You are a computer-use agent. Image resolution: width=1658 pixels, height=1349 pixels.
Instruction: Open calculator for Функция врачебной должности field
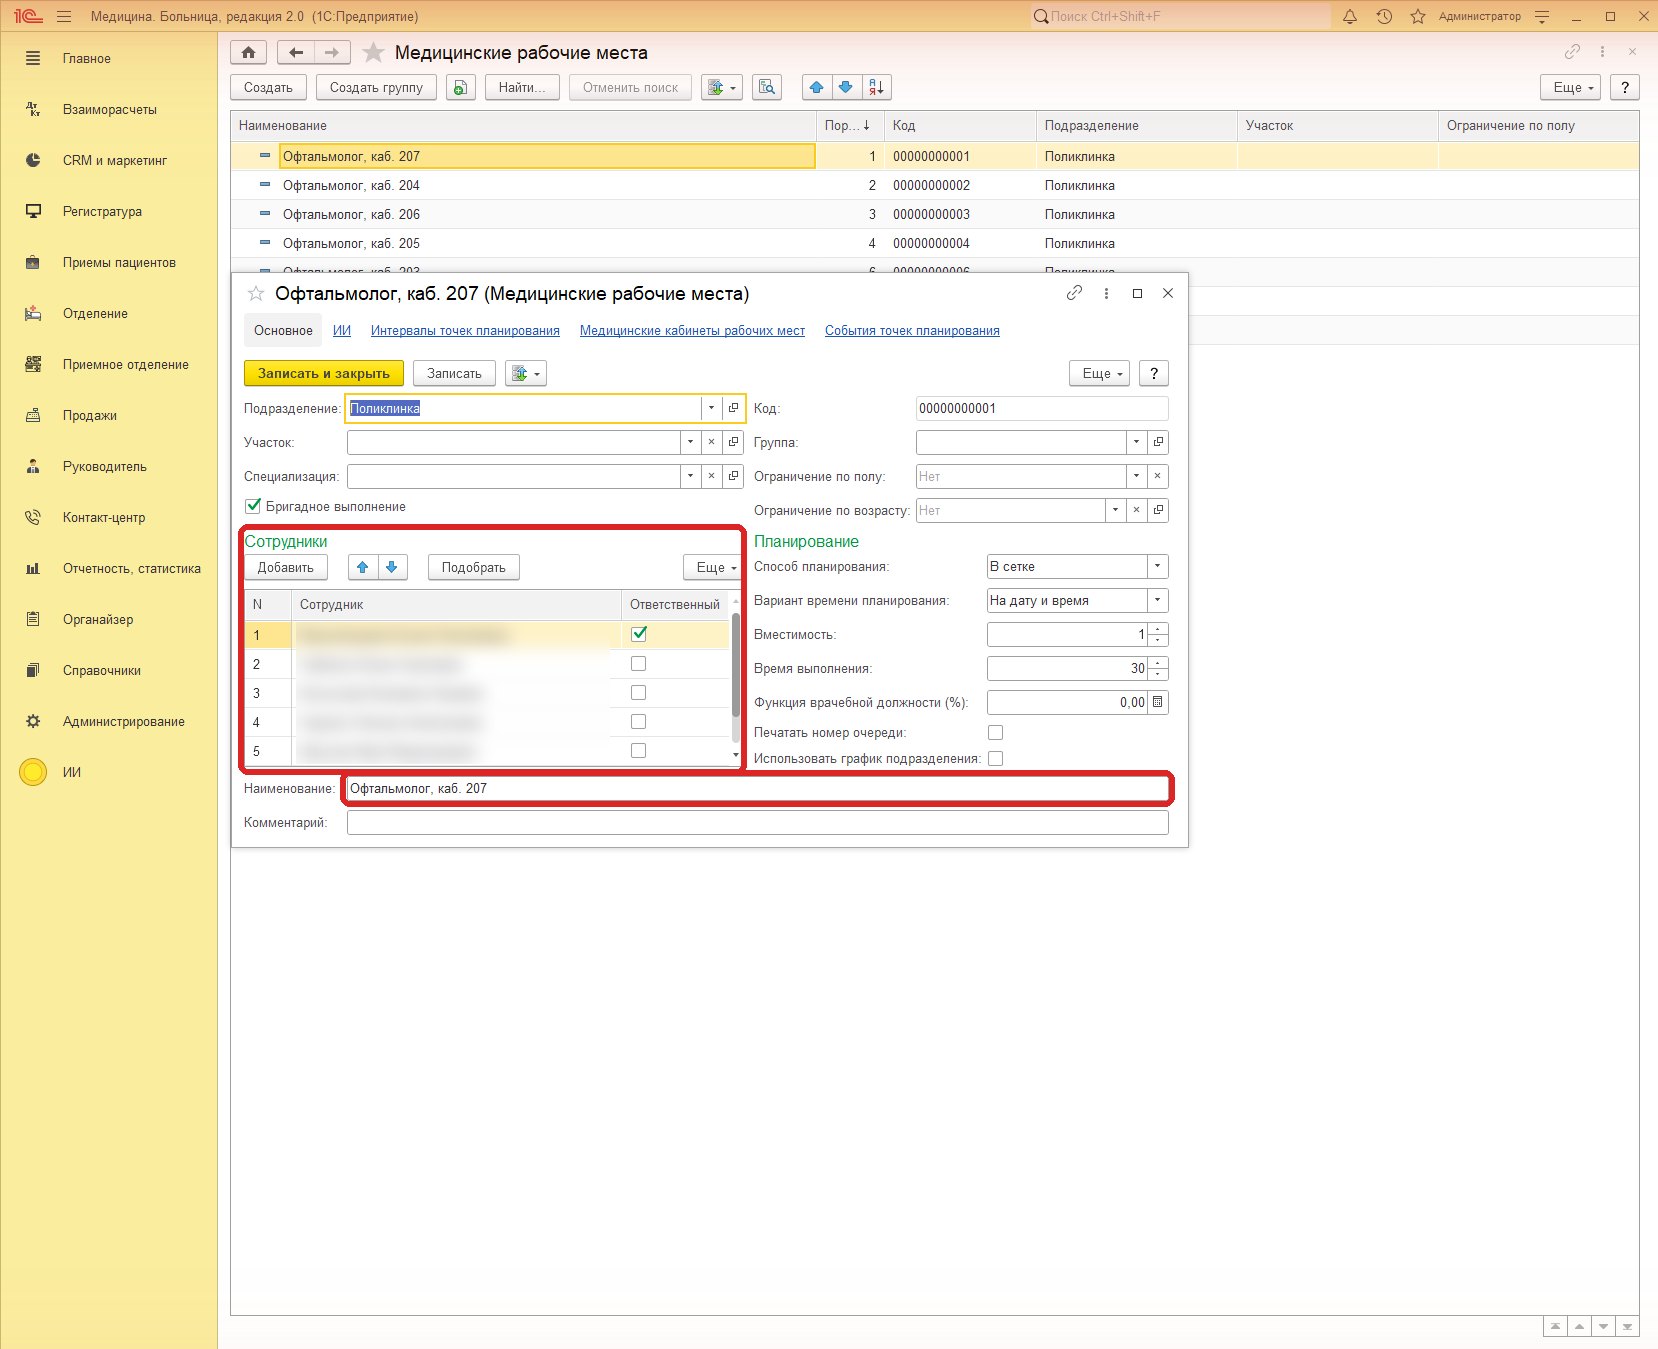click(1158, 703)
